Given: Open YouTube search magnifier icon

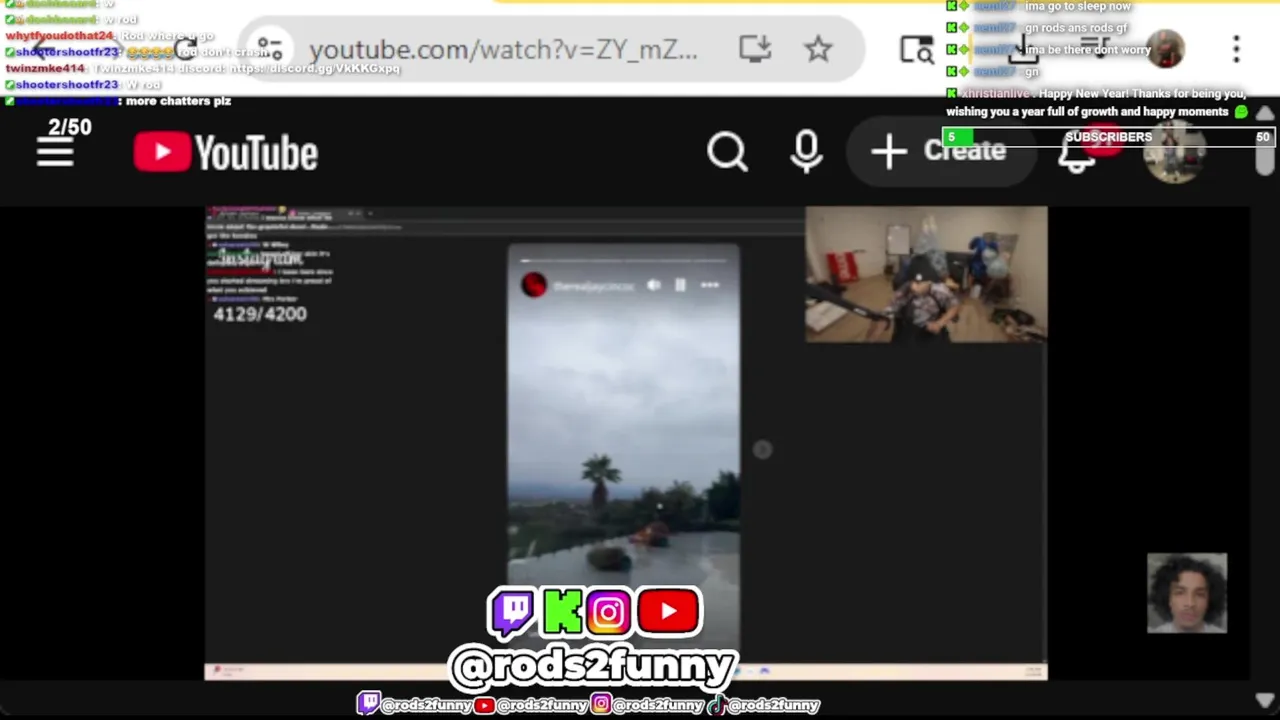Looking at the screenshot, I should (727, 152).
